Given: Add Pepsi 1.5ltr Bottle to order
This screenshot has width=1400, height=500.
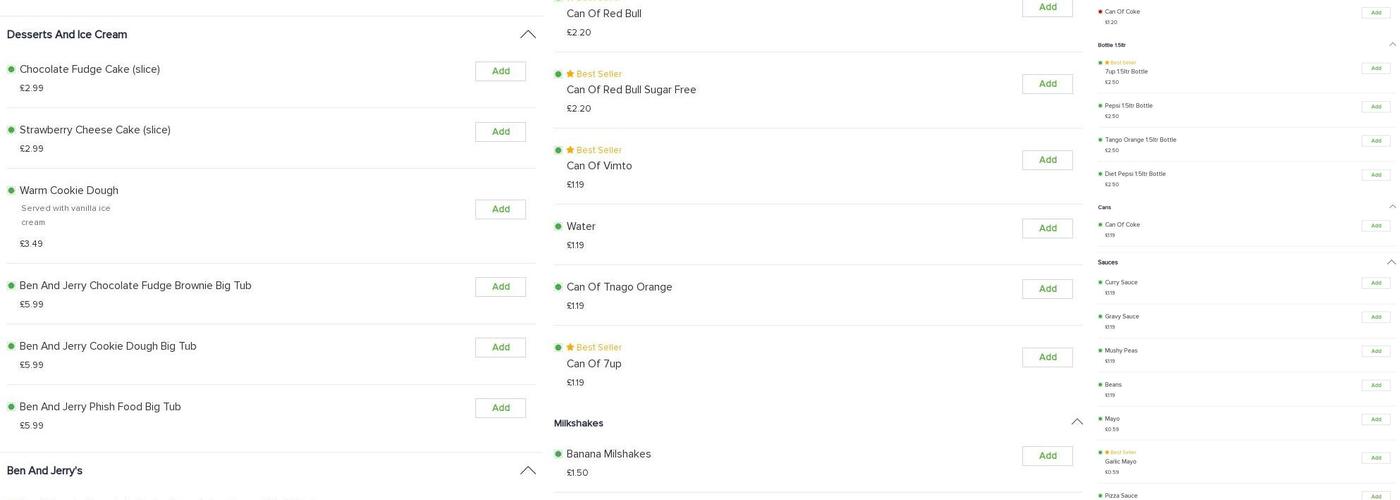Looking at the screenshot, I should click(x=1375, y=107).
